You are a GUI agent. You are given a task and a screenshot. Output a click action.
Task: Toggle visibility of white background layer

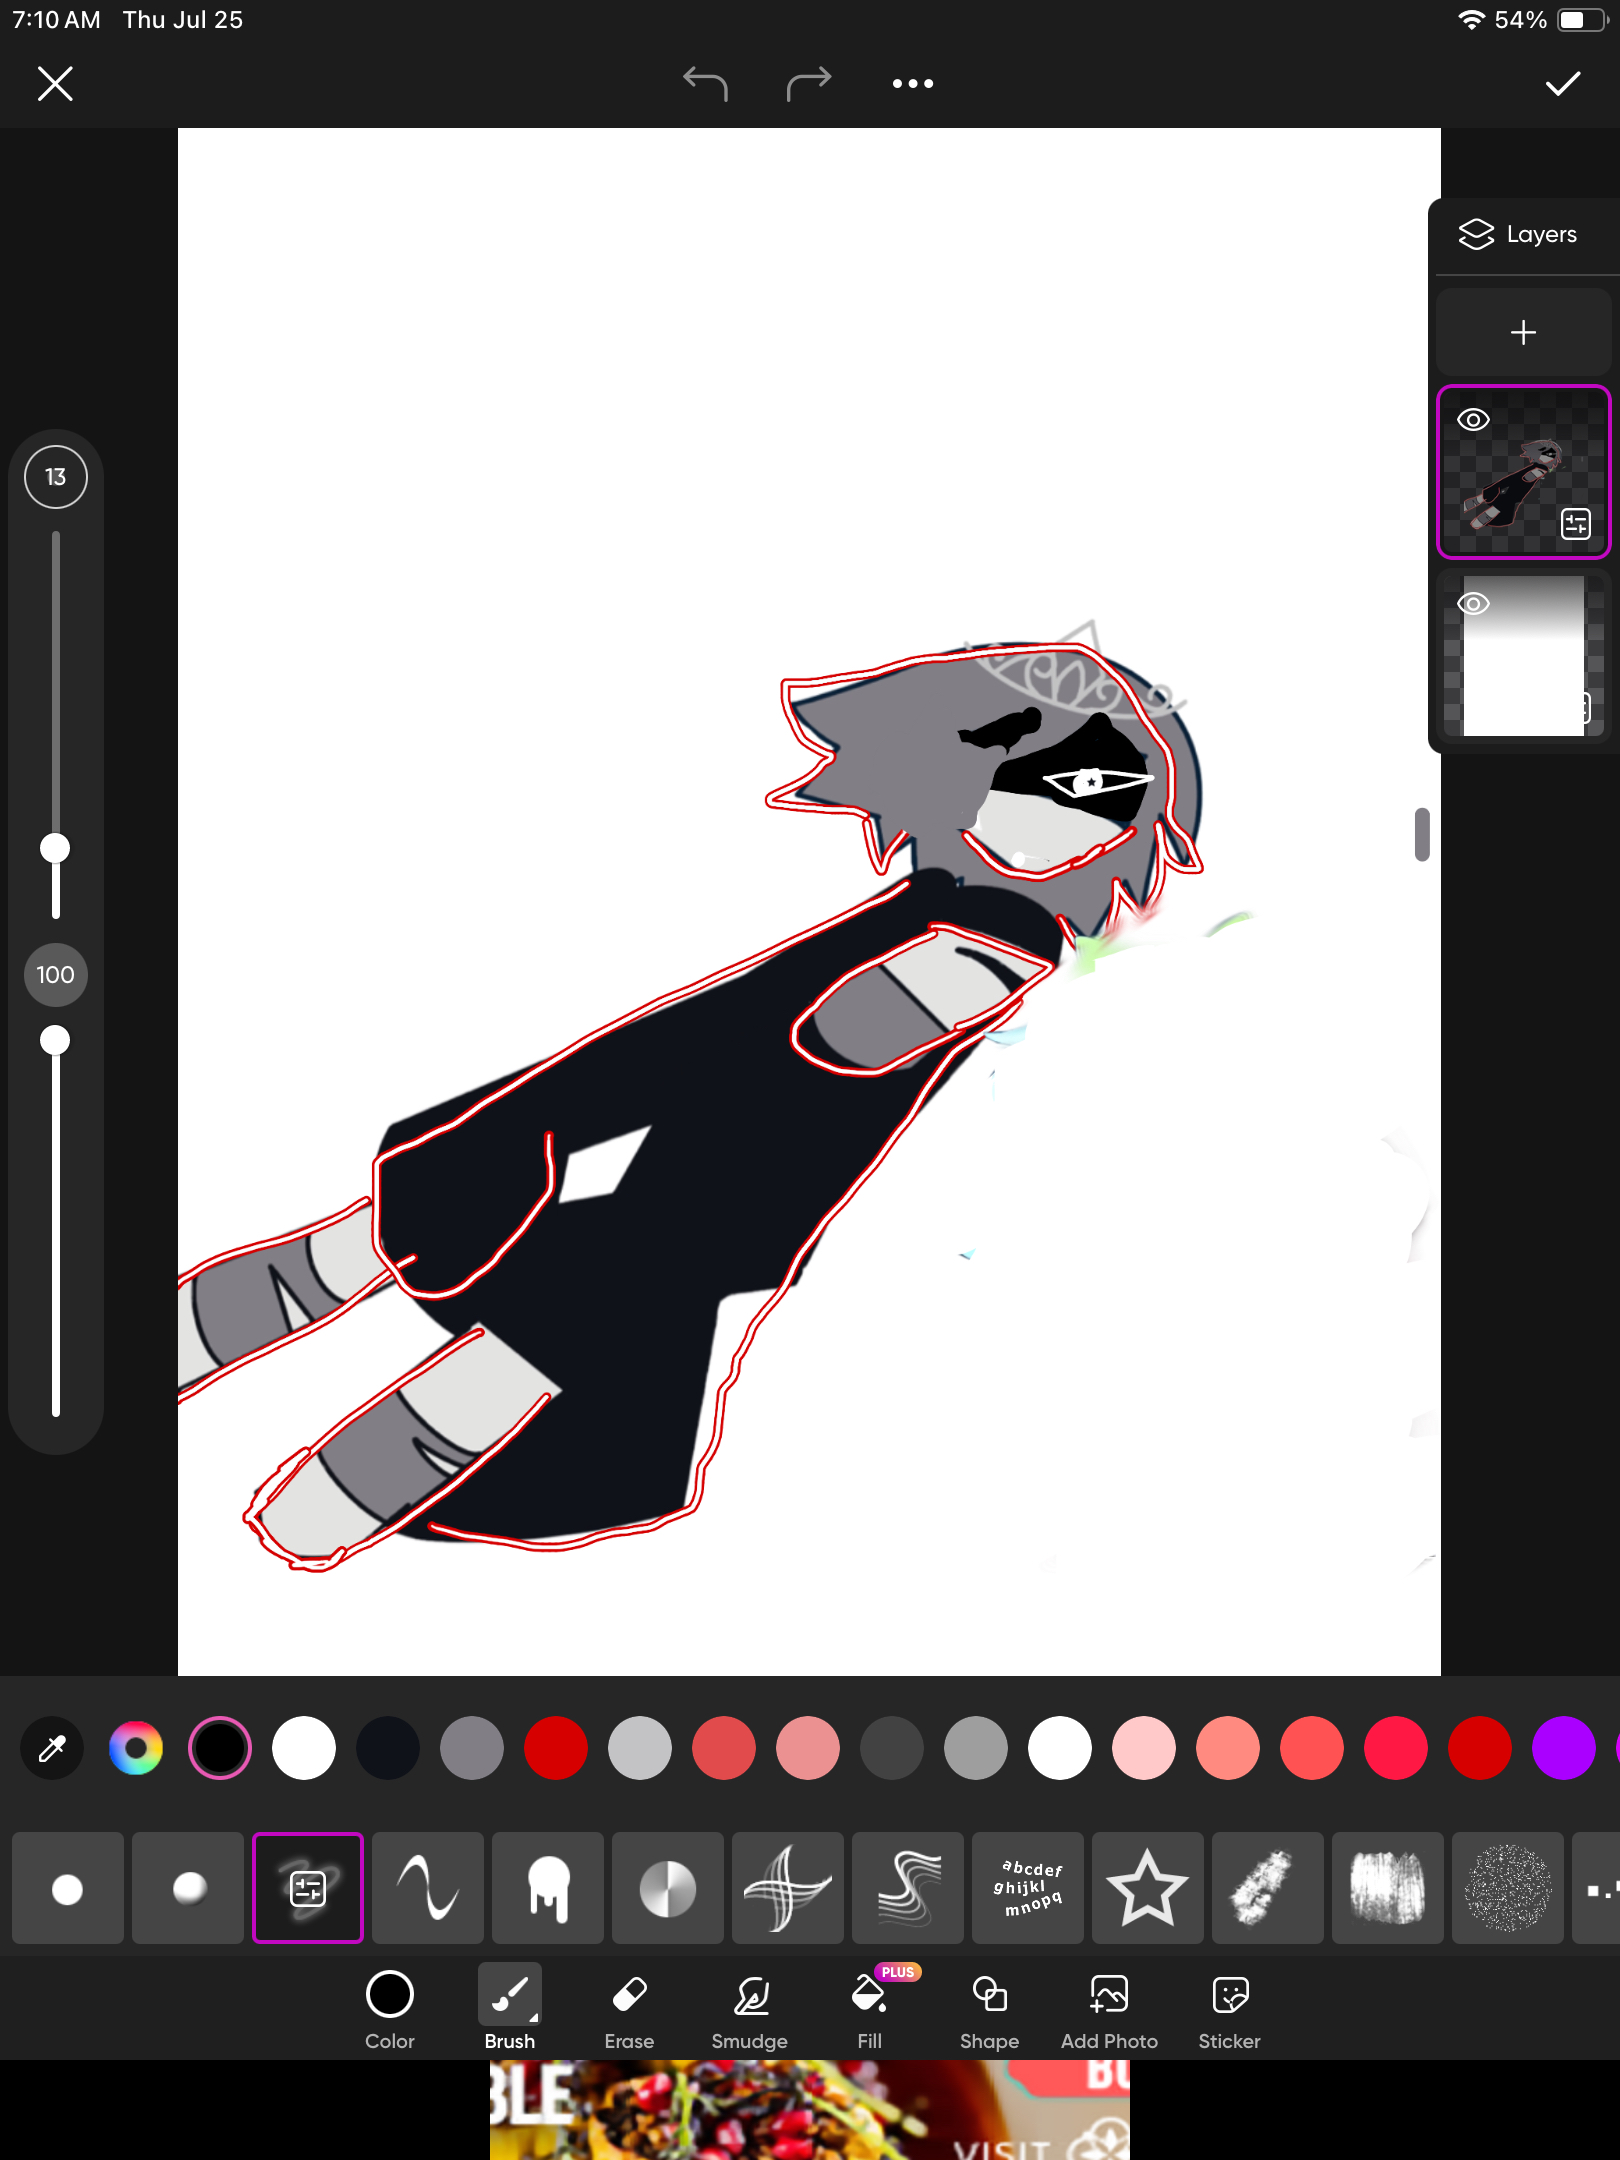[x=1473, y=604]
